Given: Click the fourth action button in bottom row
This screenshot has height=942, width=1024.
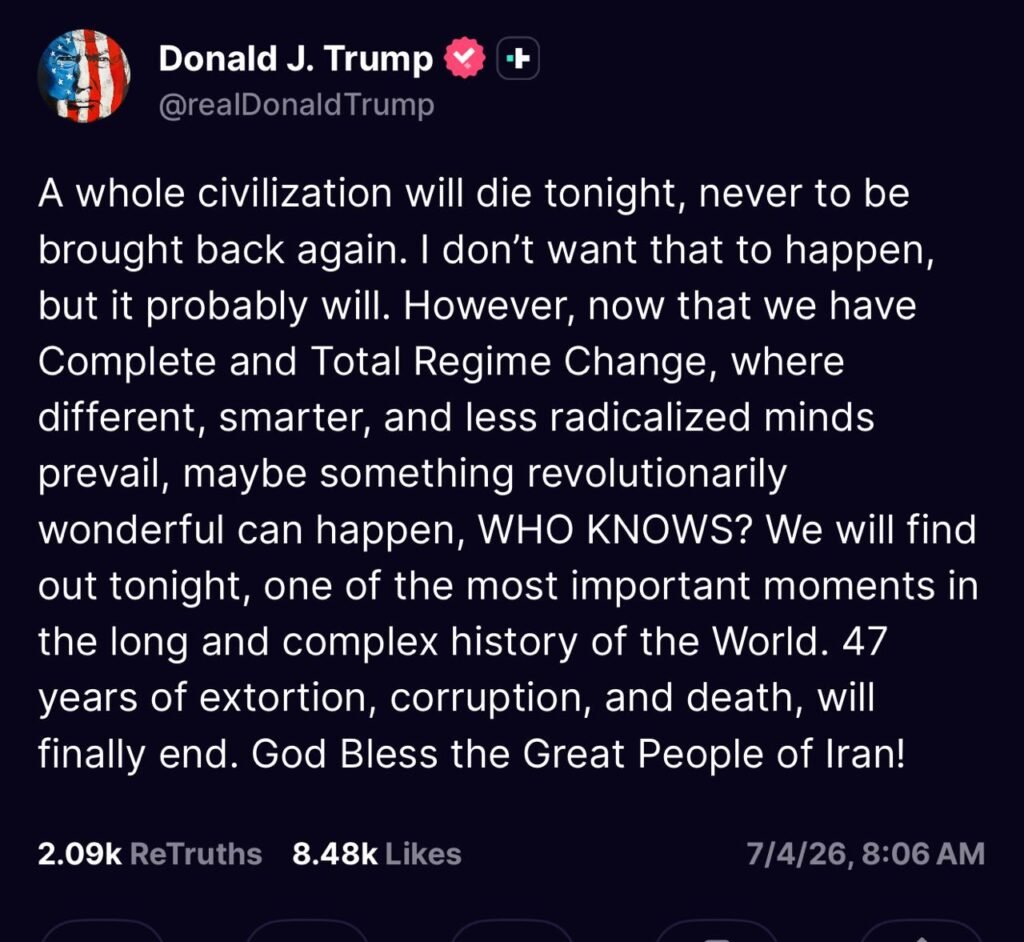Looking at the screenshot, I should click(x=715, y=932).
